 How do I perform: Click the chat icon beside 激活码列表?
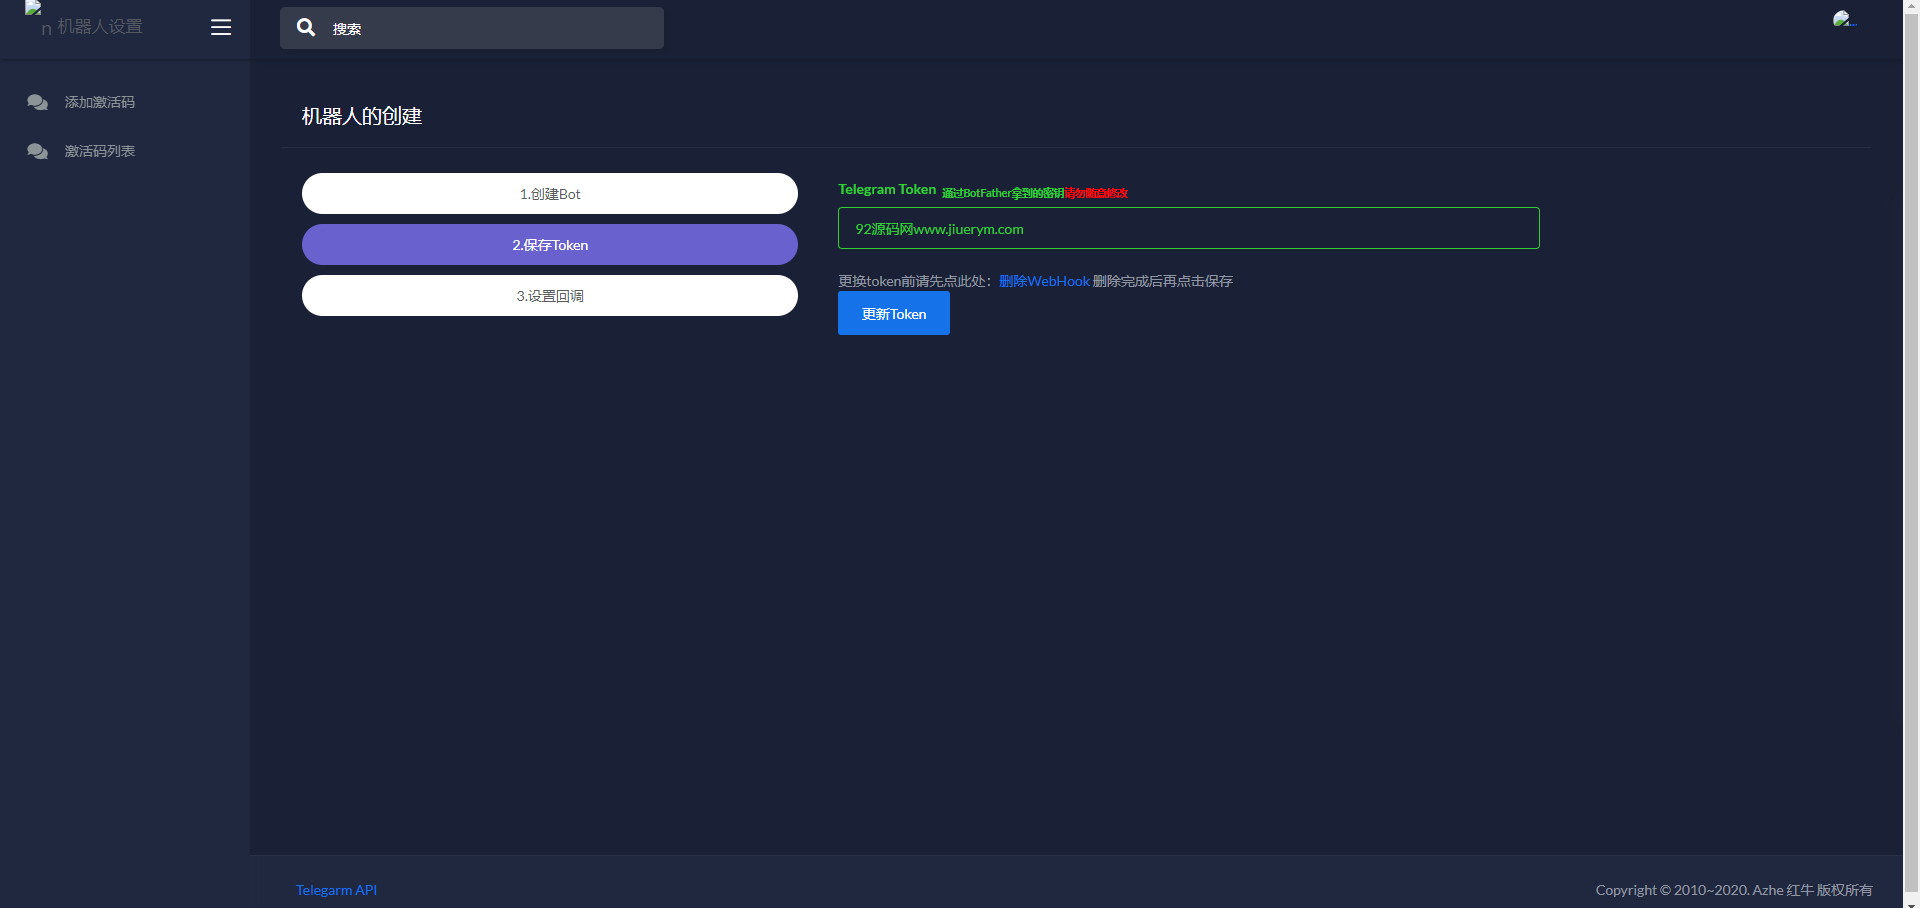(x=38, y=151)
